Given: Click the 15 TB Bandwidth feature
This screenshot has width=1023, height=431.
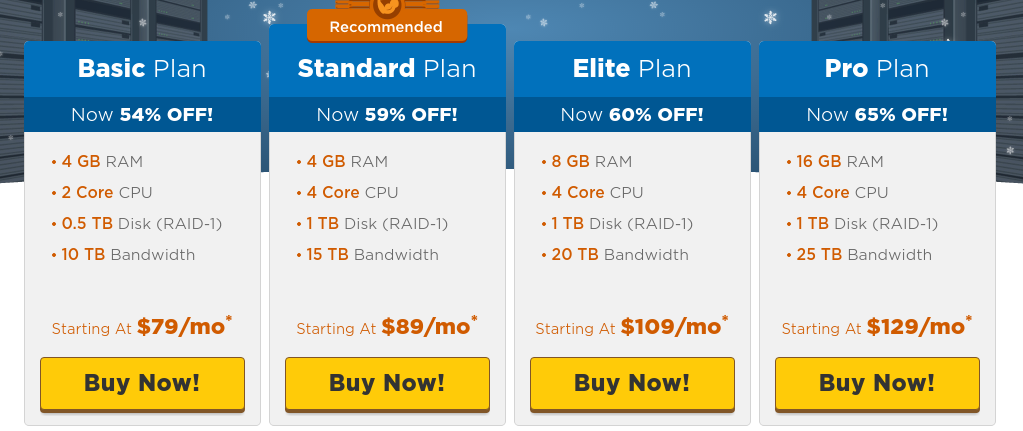Looking at the screenshot, I should (x=368, y=254).
